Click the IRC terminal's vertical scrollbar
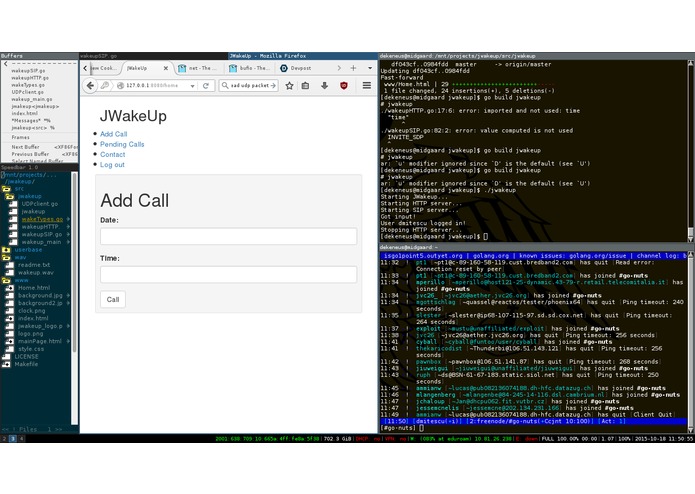695x494 pixels. point(691,342)
